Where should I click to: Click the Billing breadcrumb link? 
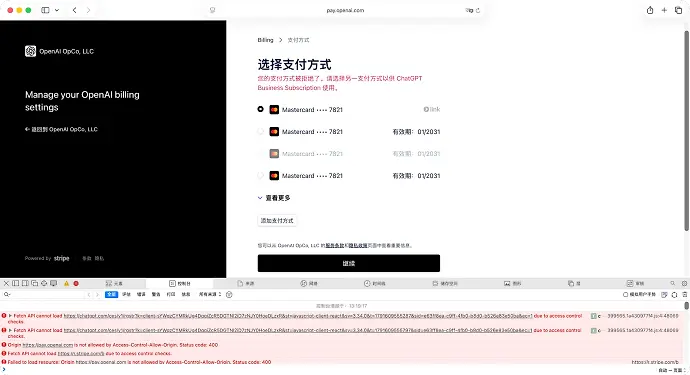[265, 40]
